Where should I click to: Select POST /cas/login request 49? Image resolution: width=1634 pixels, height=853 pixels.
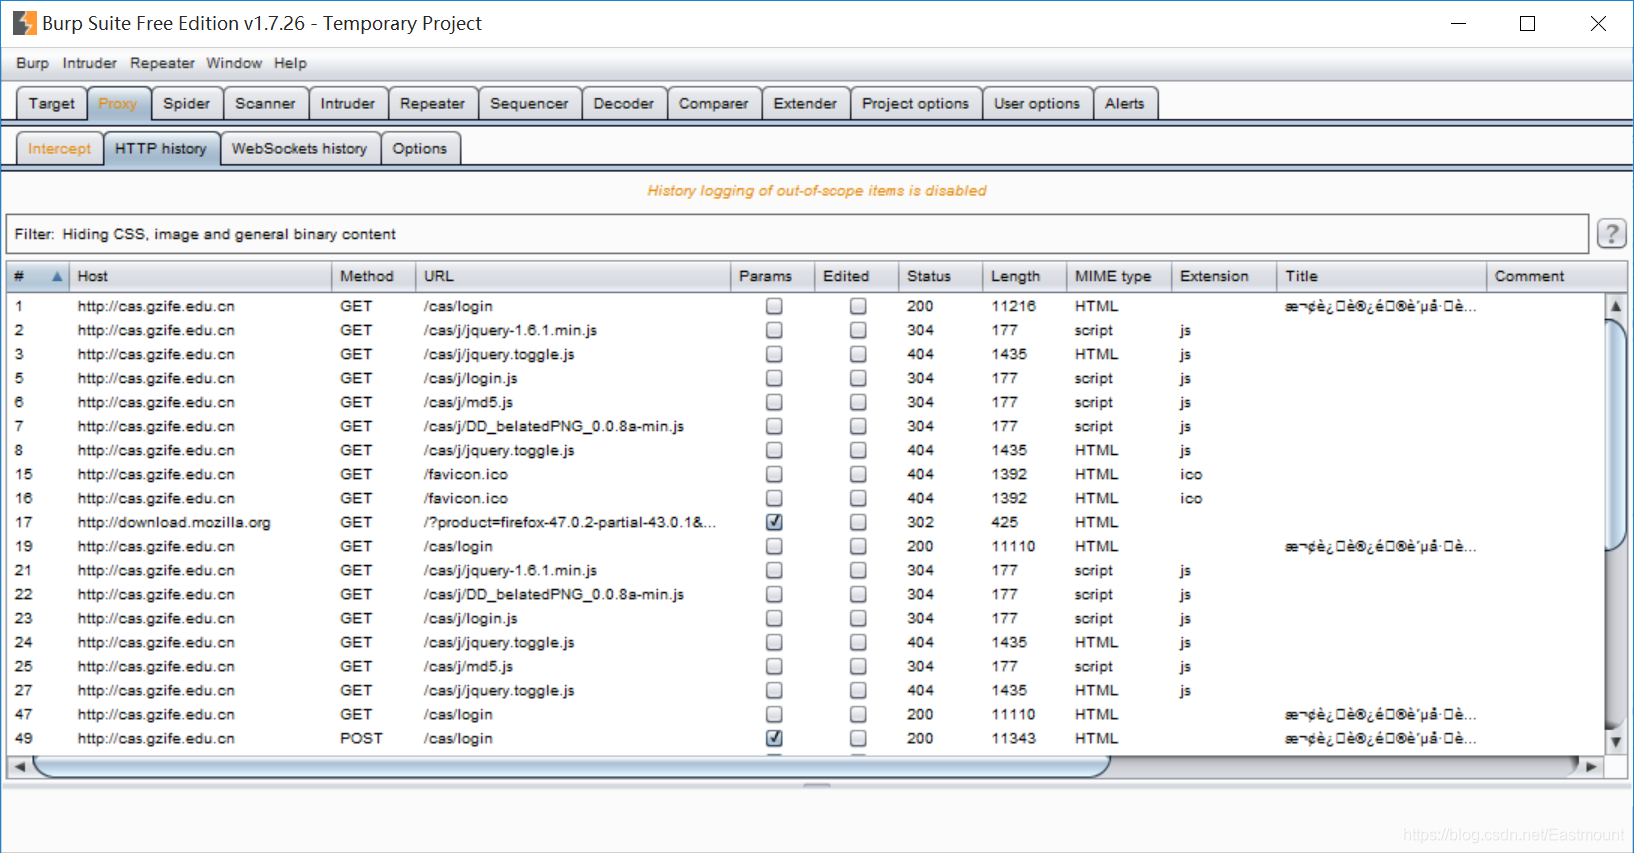coord(804,738)
